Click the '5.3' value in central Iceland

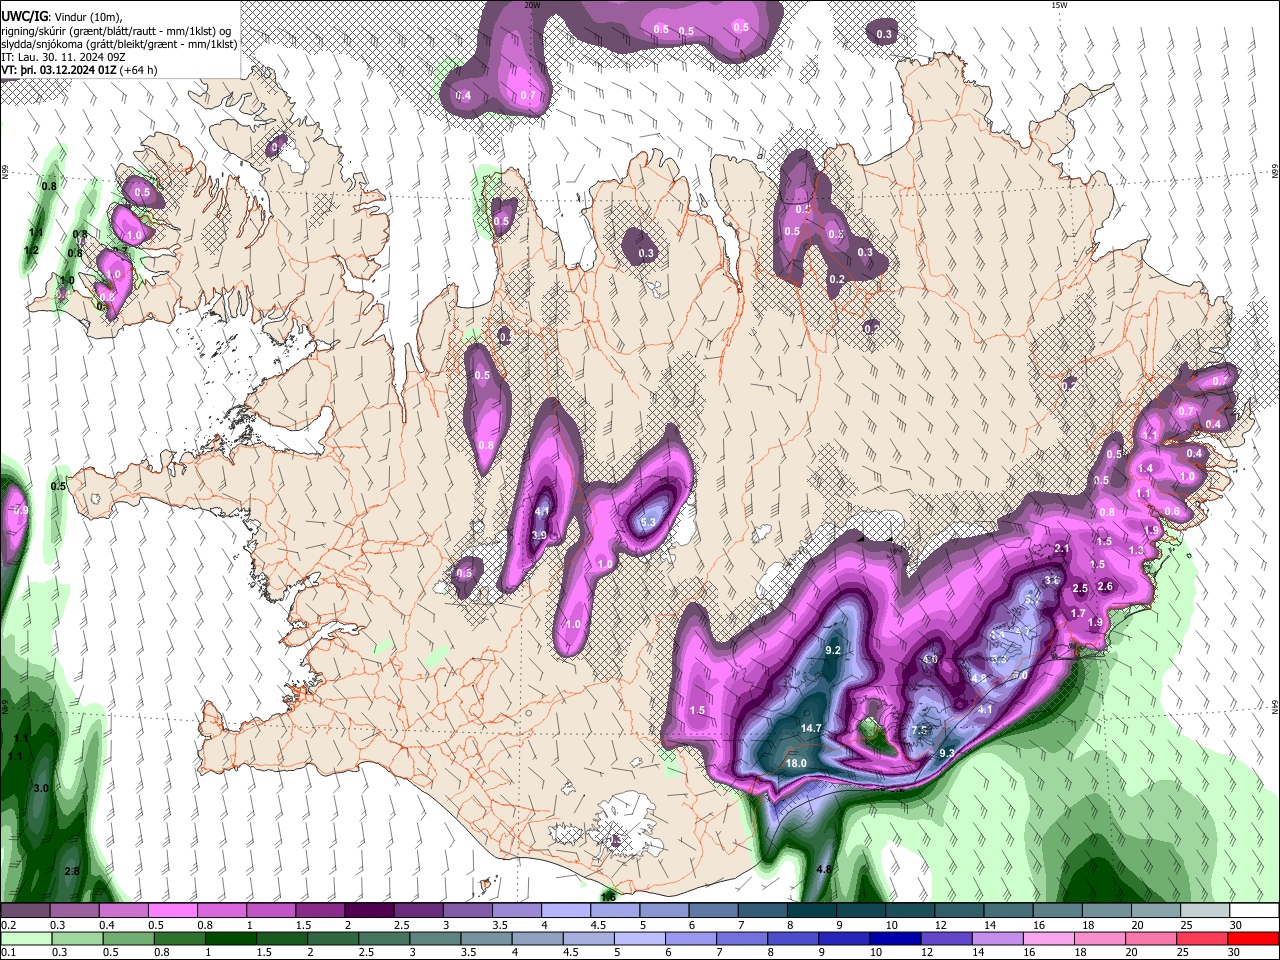click(648, 522)
